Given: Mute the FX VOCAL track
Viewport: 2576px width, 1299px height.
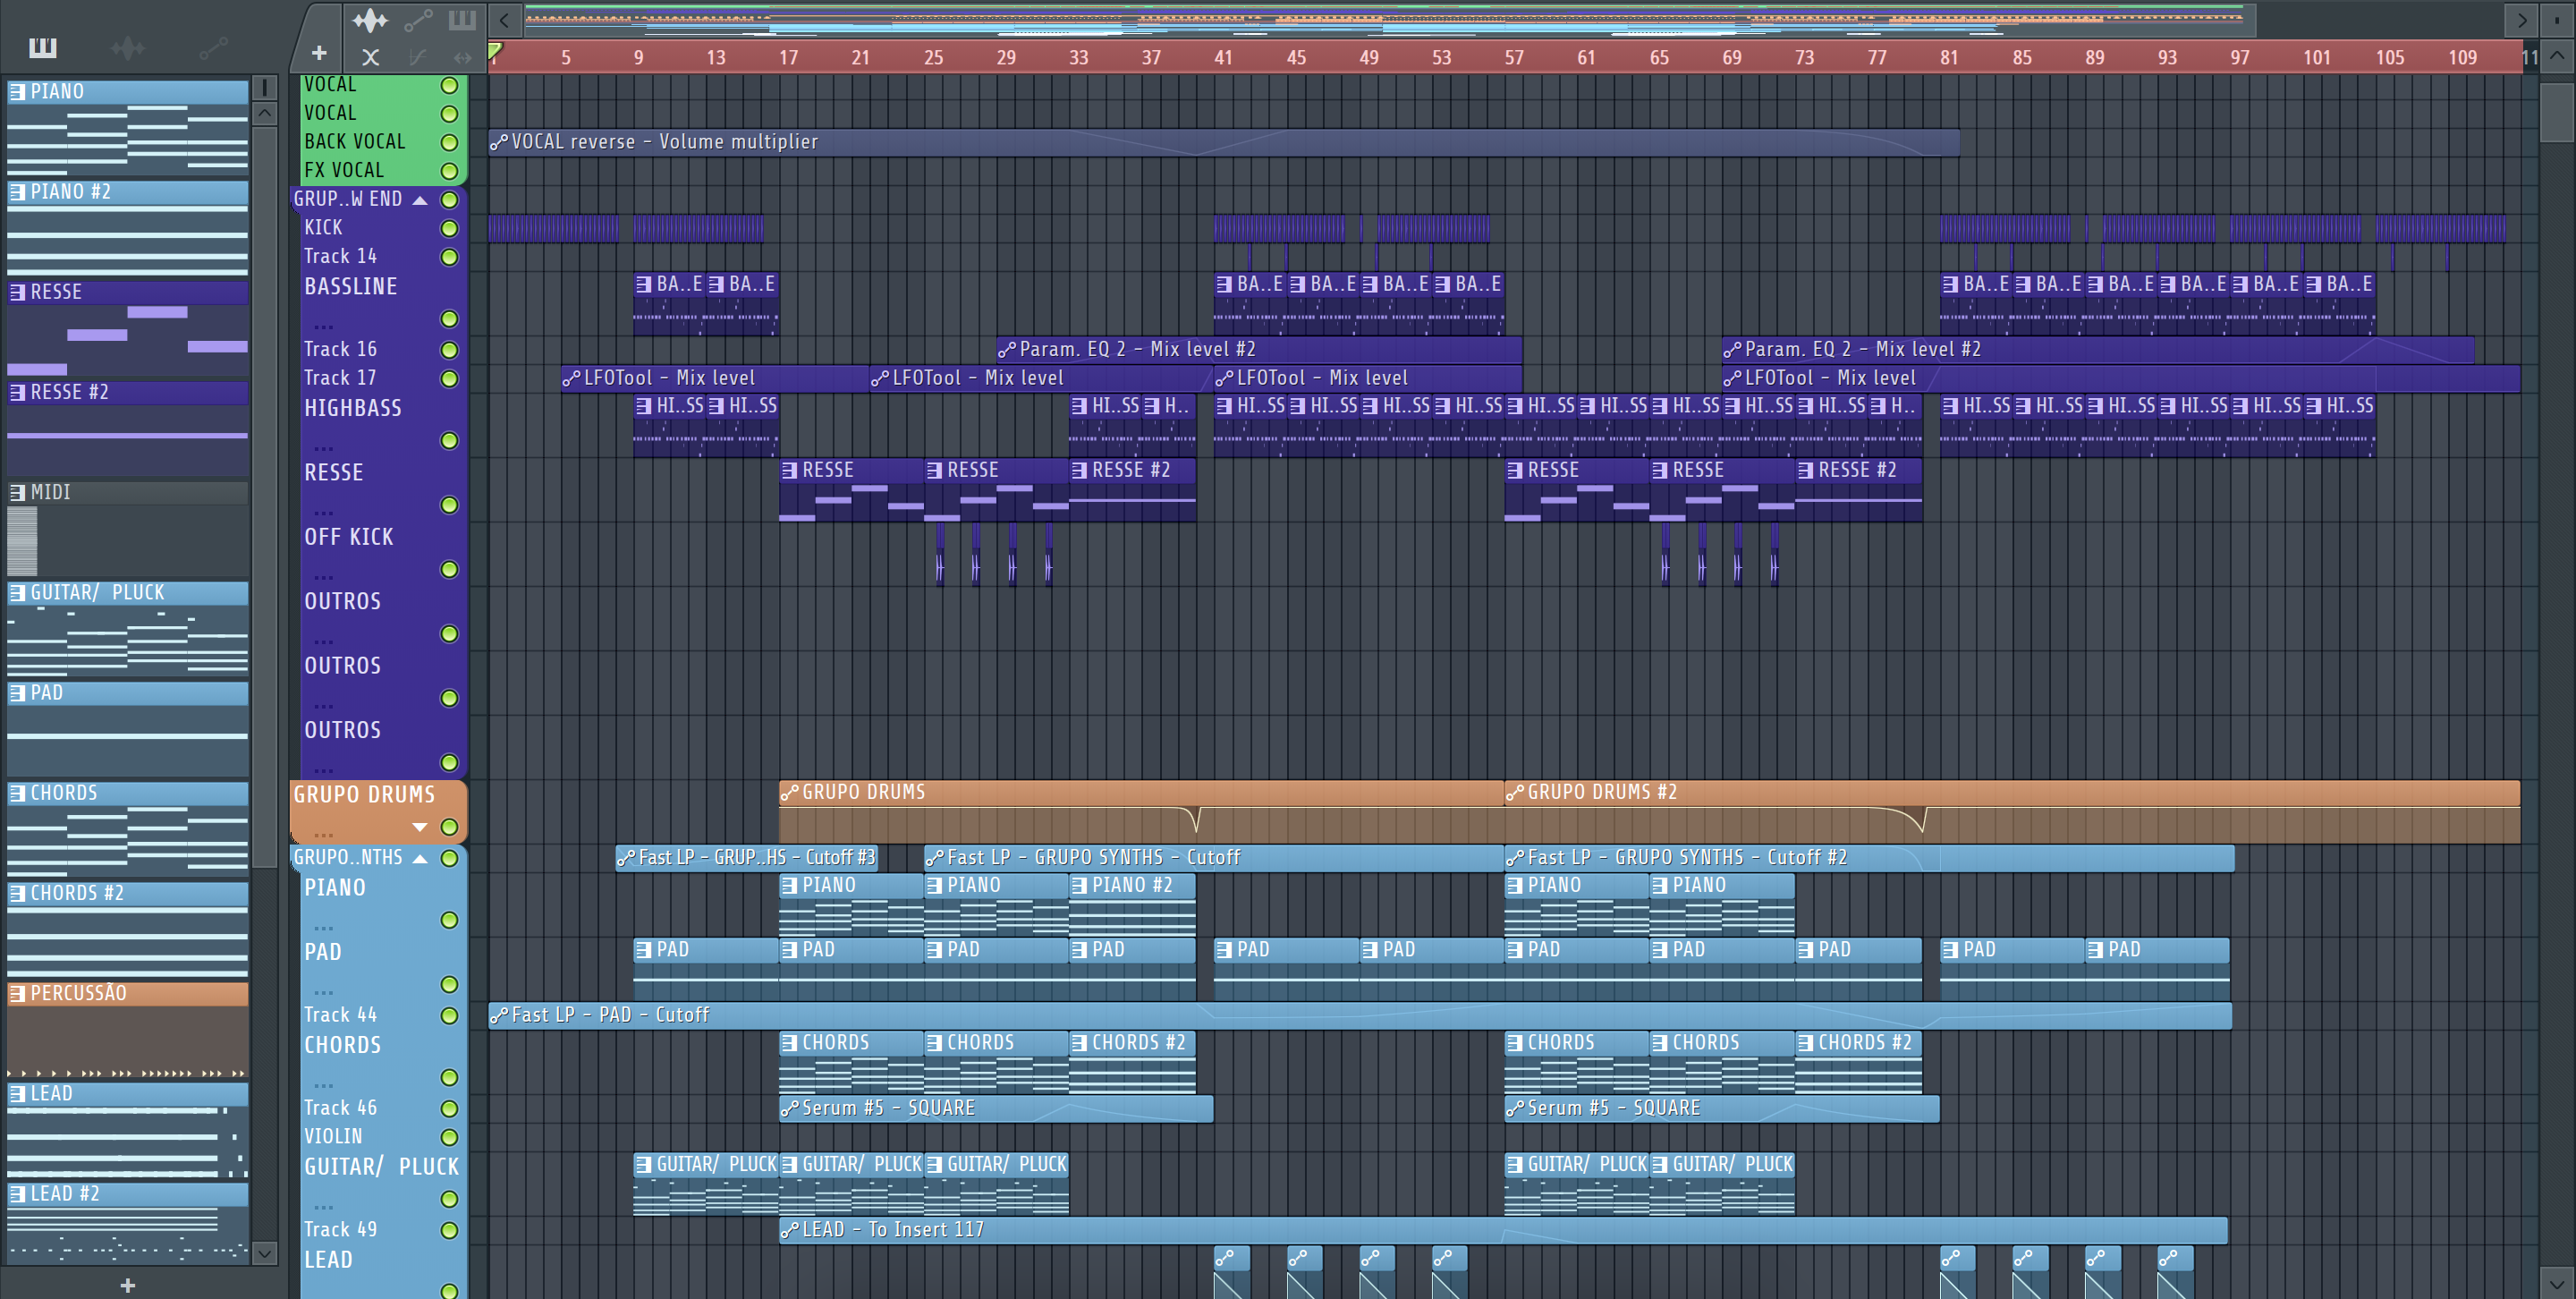Looking at the screenshot, I should (x=450, y=171).
